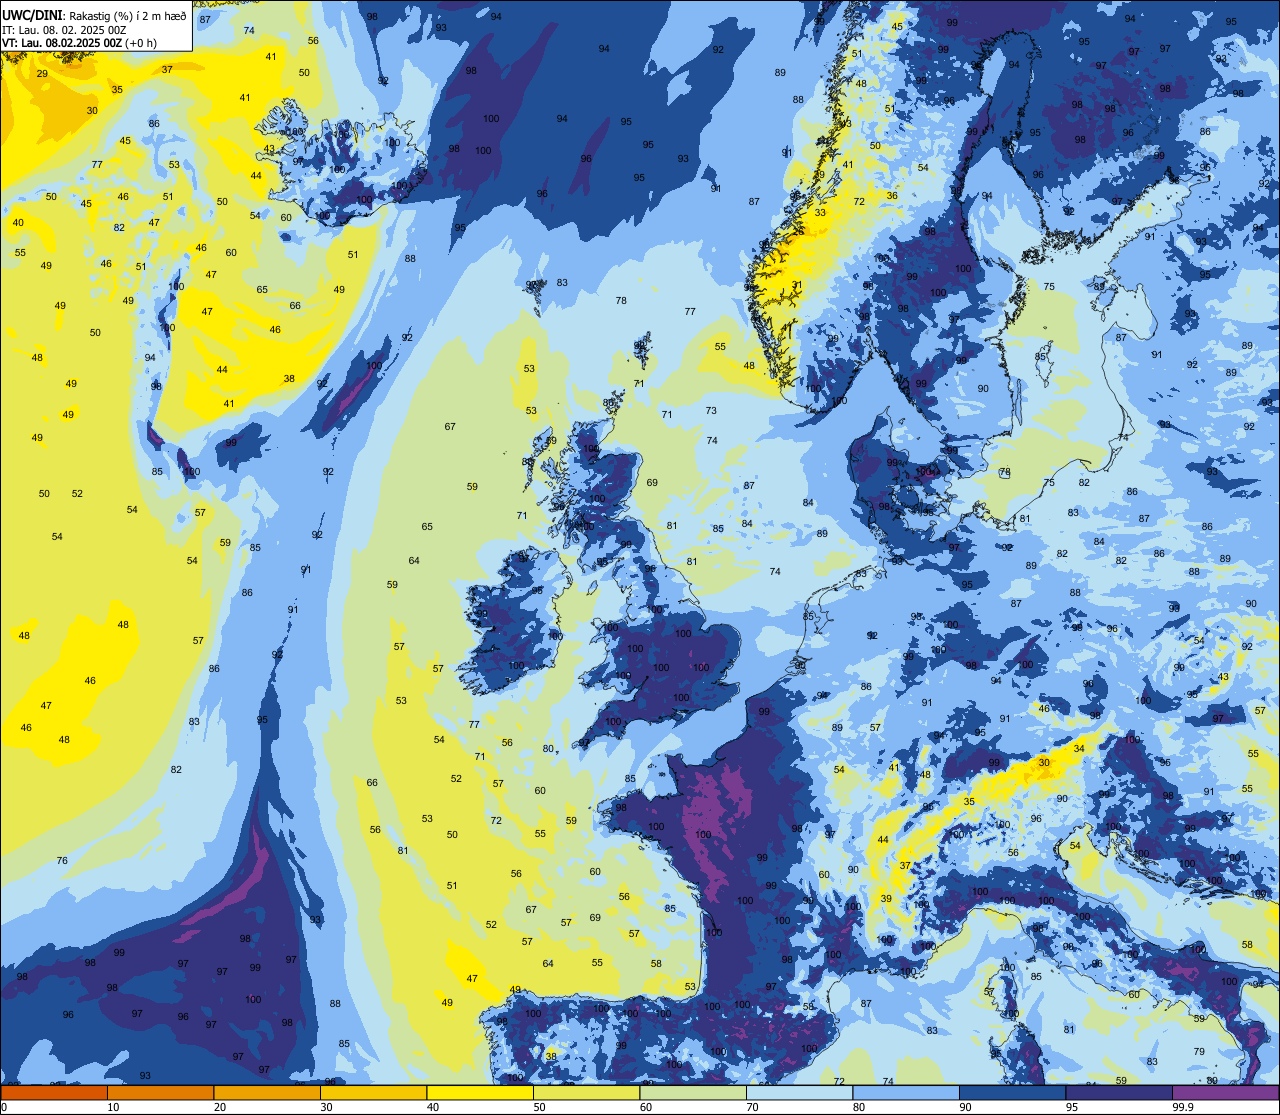The height and width of the screenshot is (1115, 1280).
Task: Click the humidity value '76' in the southwest Atlantic
Action: pyautogui.click(x=62, y=860)
